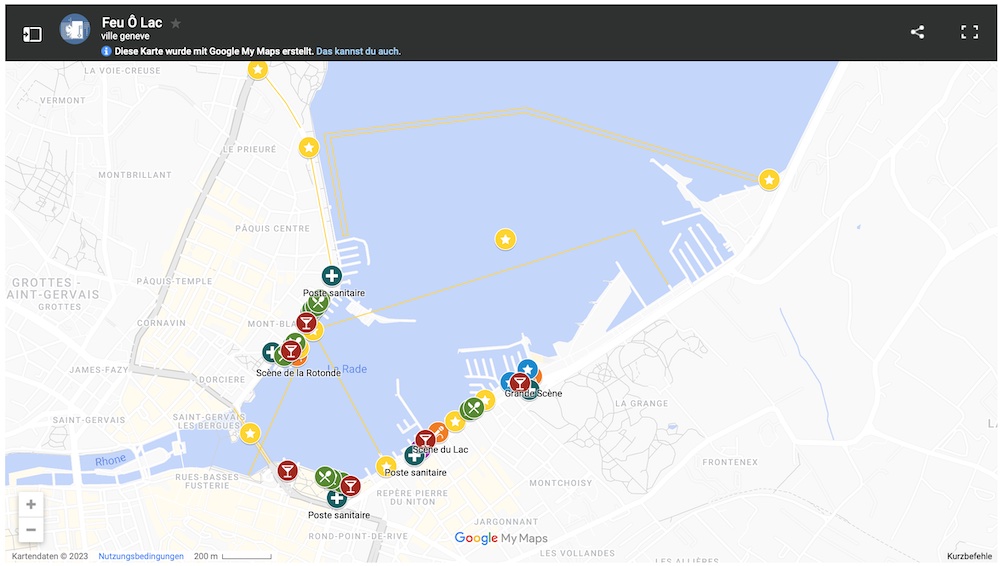This screenshot has height=566, width=1000.
Task: Open the Nutzungsbedingungen link
Action: 141,556
